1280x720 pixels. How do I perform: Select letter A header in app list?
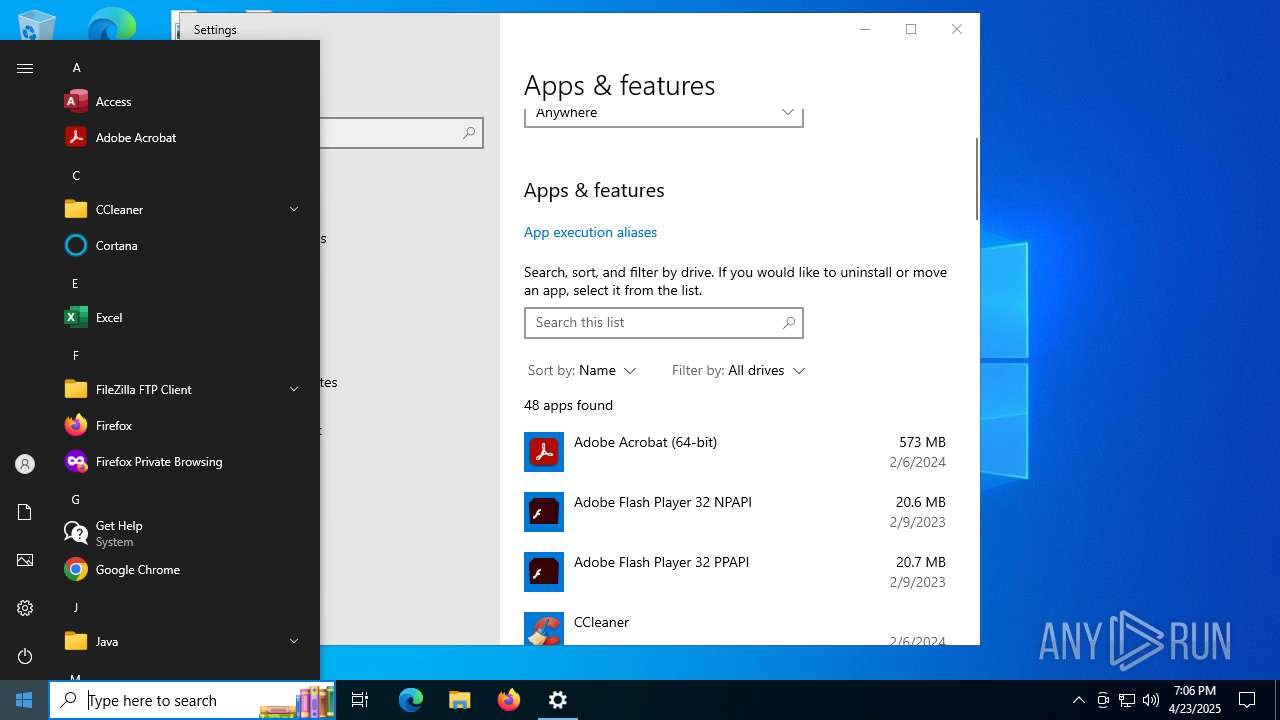click(76, 67)
